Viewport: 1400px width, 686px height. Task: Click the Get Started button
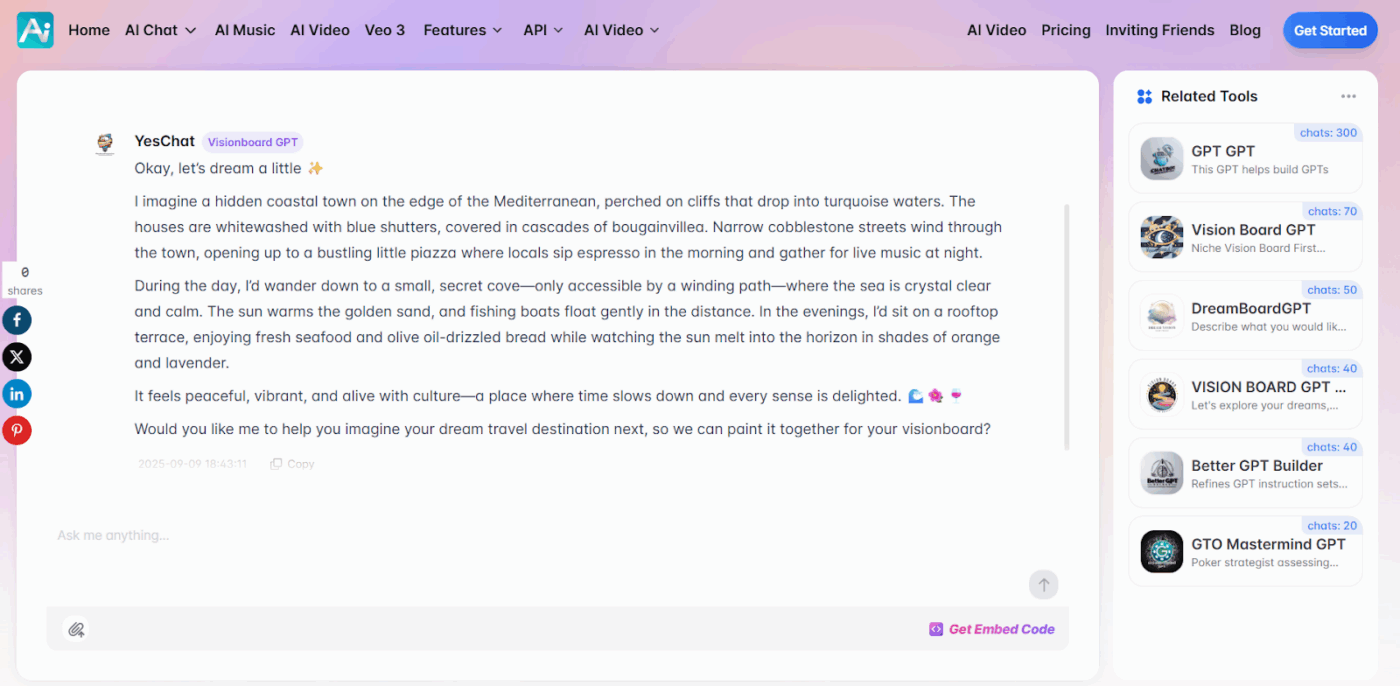click(x=1329, y=31)
